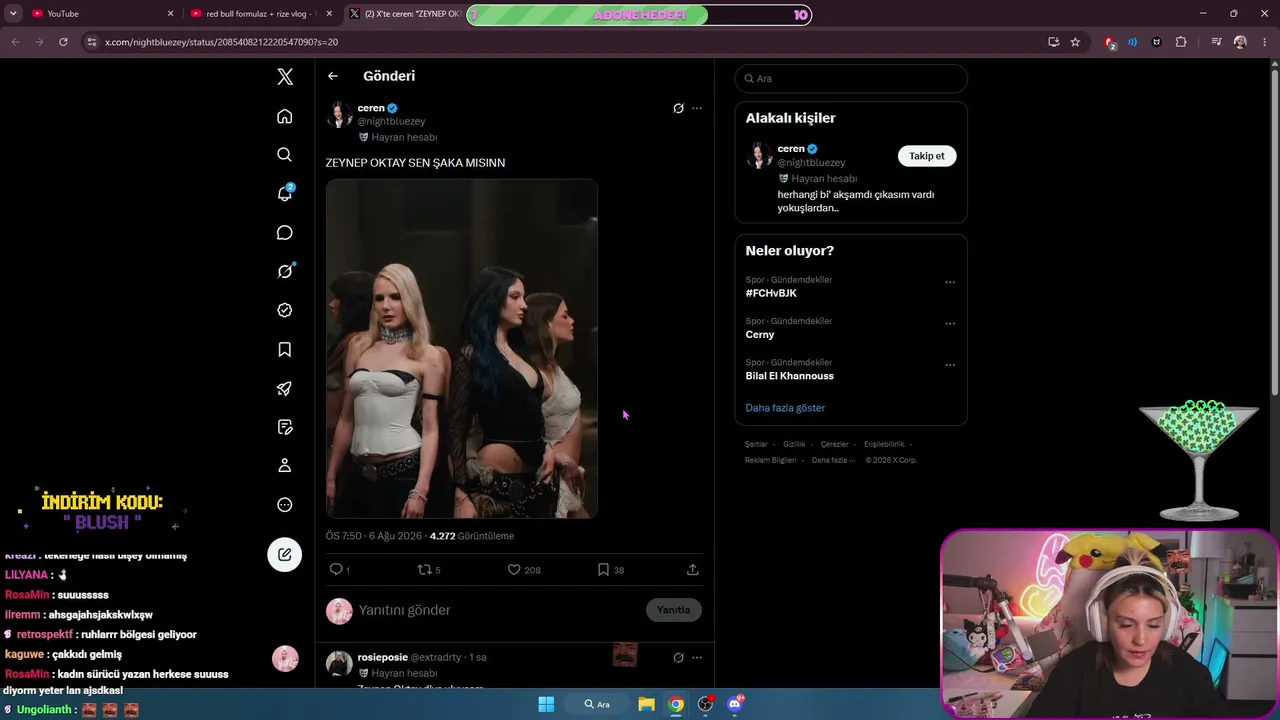Open Grok from the left sidebar
The width and height of the screenshot is (1280, 720).
tap(285, 271)
